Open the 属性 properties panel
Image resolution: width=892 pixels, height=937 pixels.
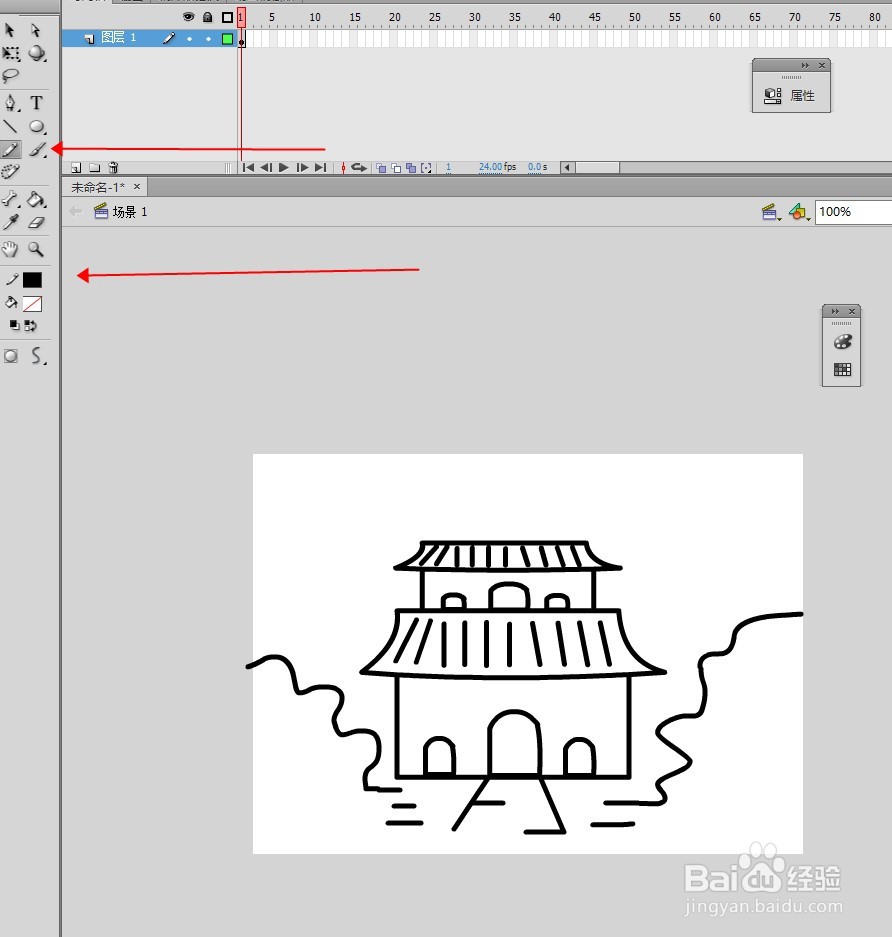click(x=791, y=95)
